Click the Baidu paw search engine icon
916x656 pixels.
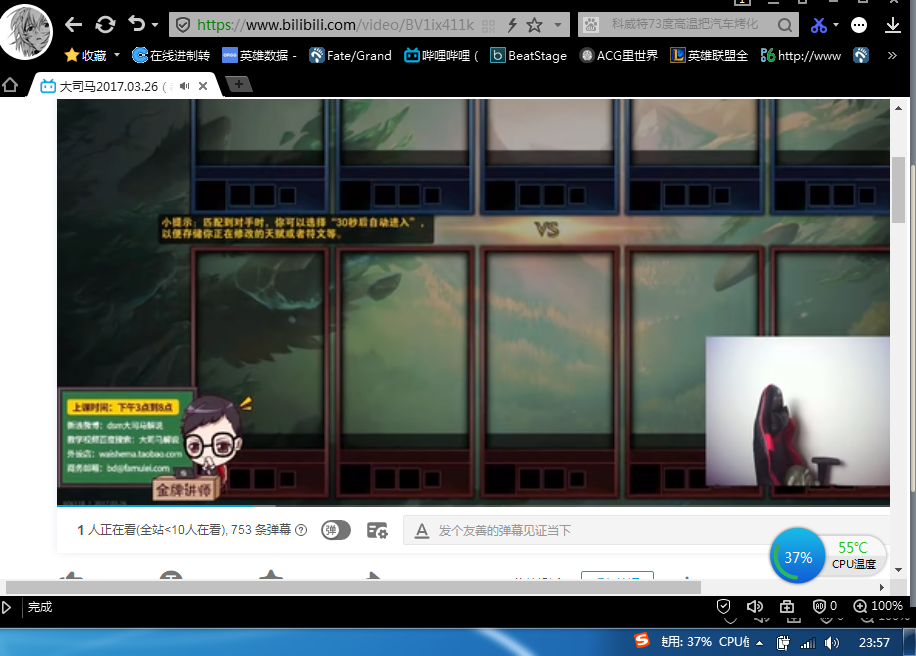(x=591, y=25)
